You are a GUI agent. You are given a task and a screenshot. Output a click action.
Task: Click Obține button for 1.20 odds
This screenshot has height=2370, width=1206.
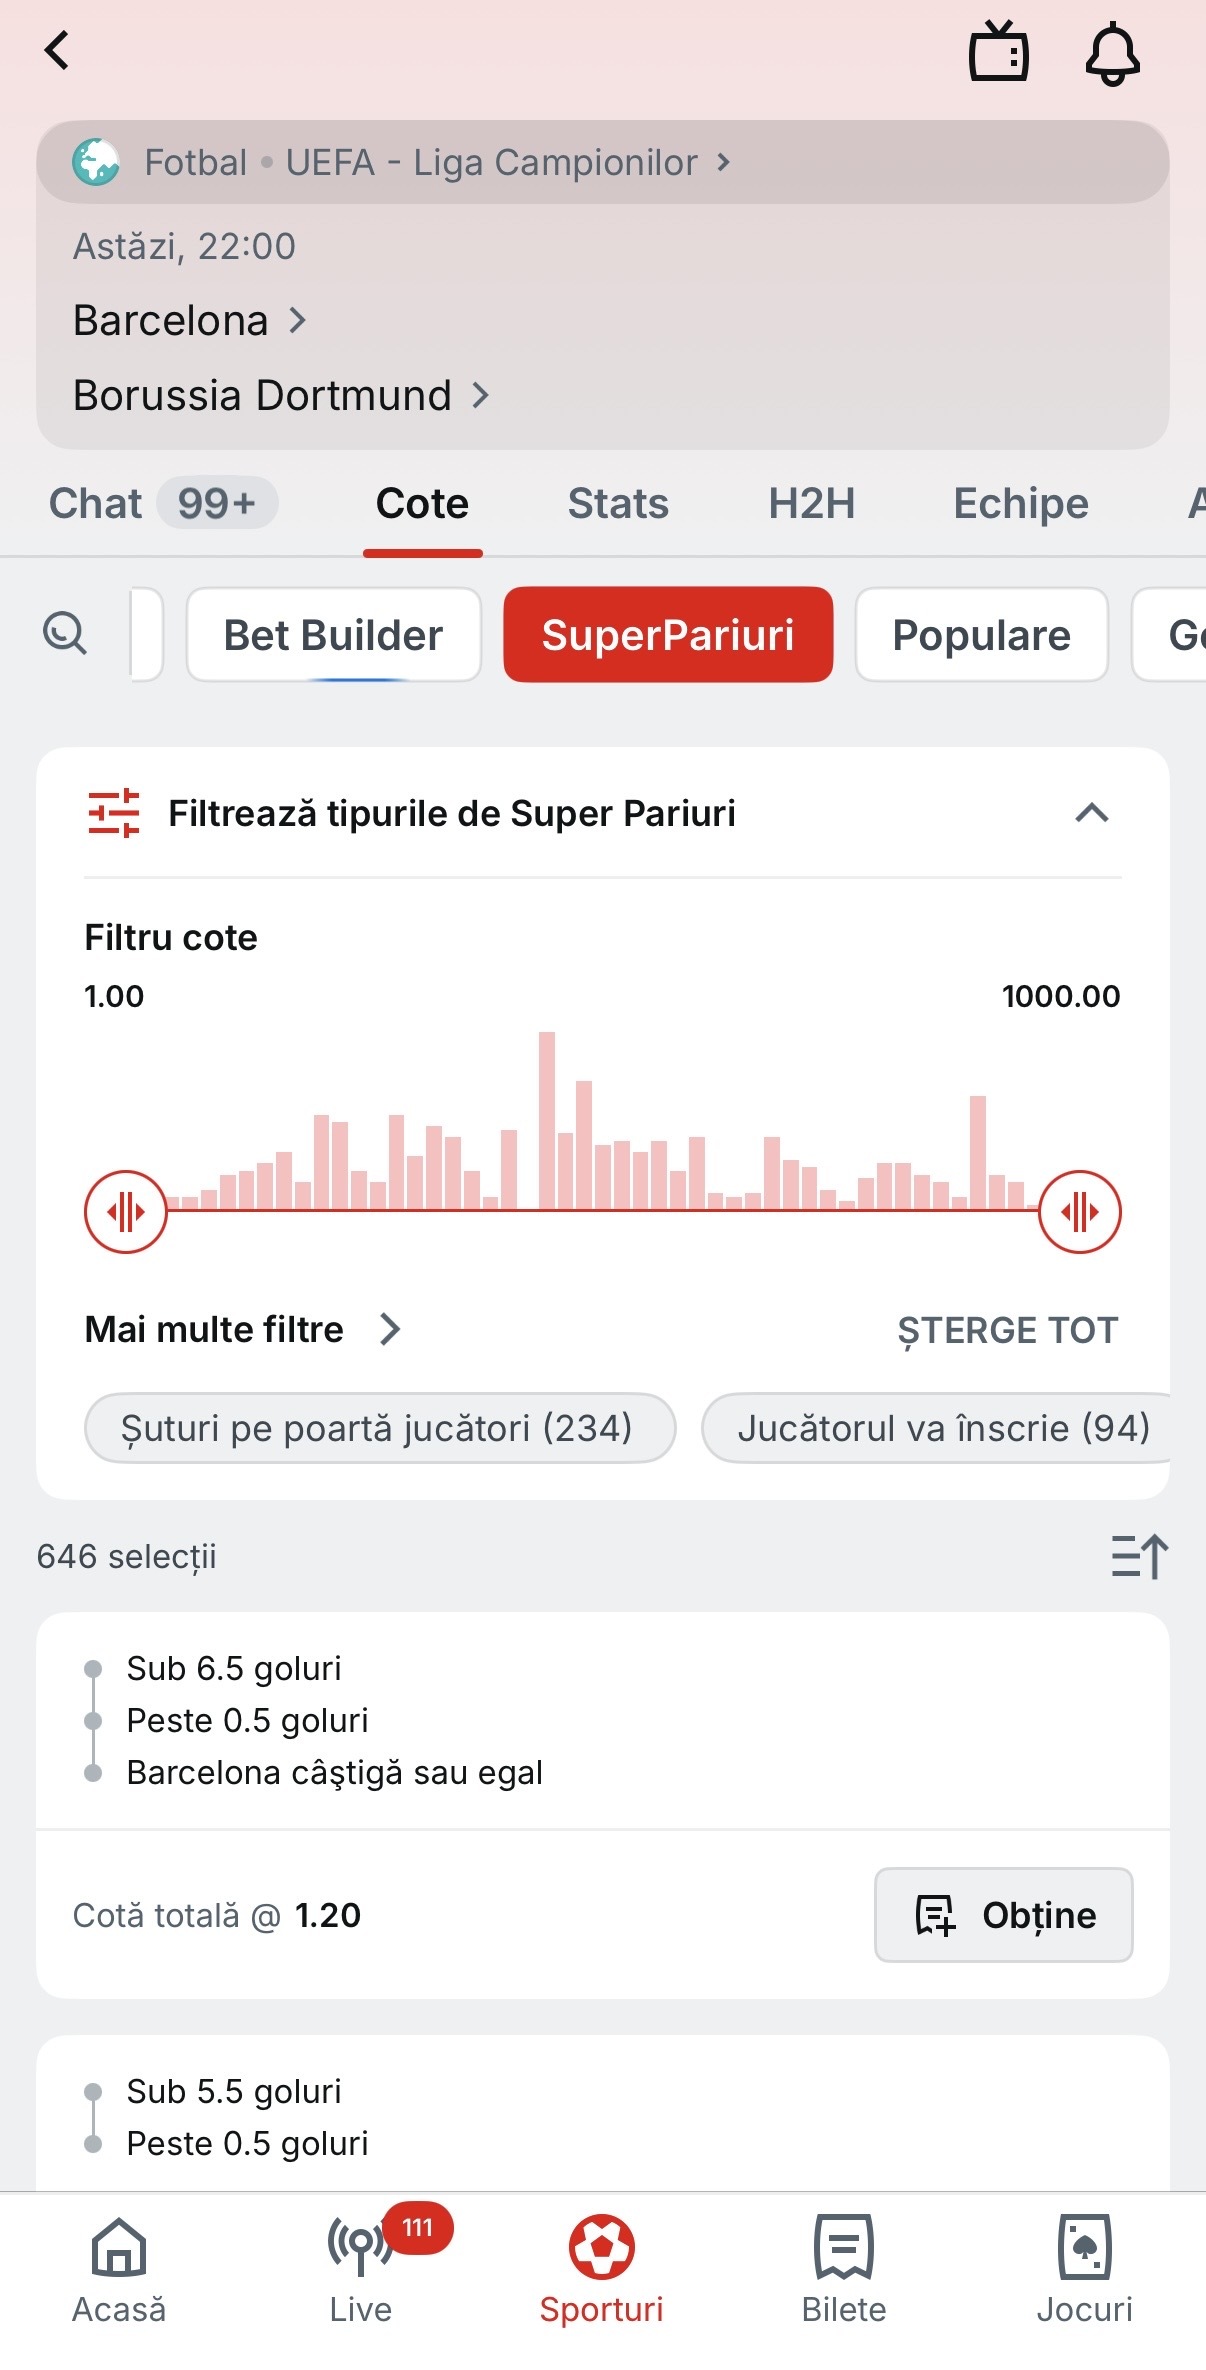1004,1915
